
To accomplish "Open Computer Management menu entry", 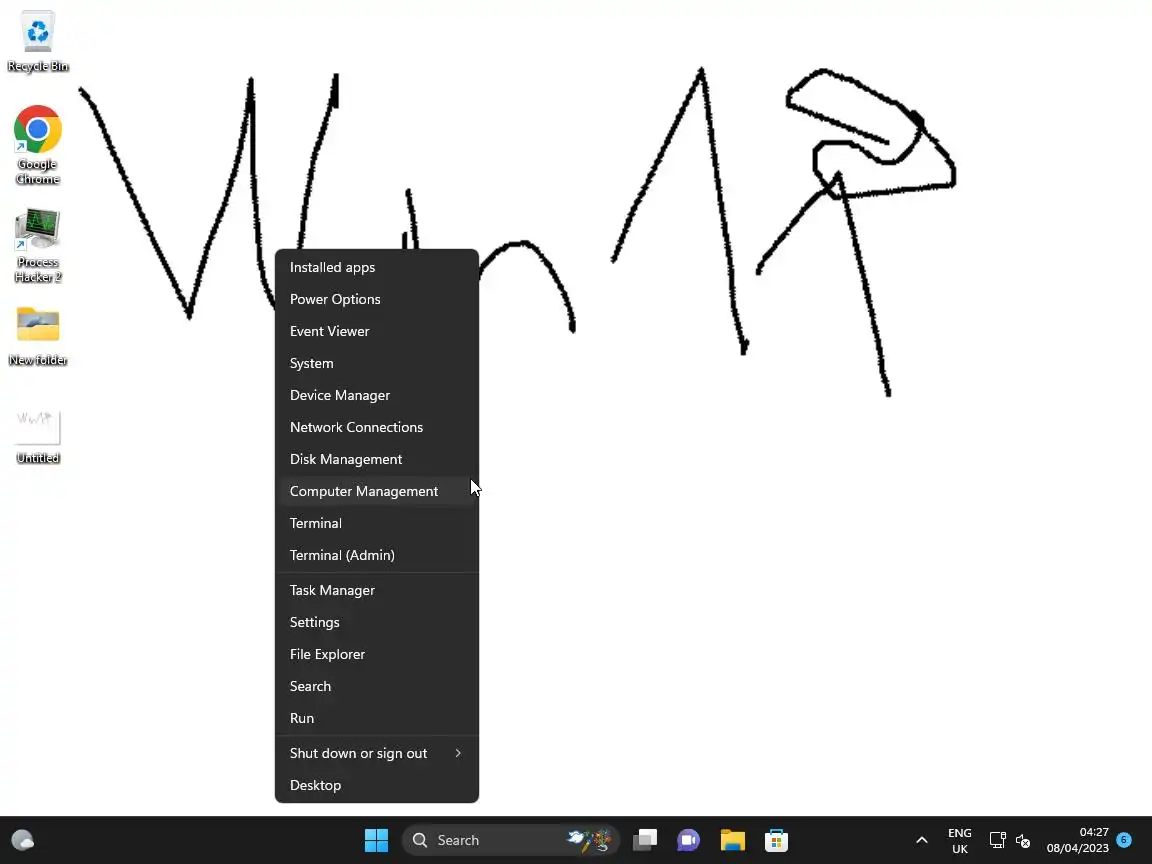I will click(377, 491).
